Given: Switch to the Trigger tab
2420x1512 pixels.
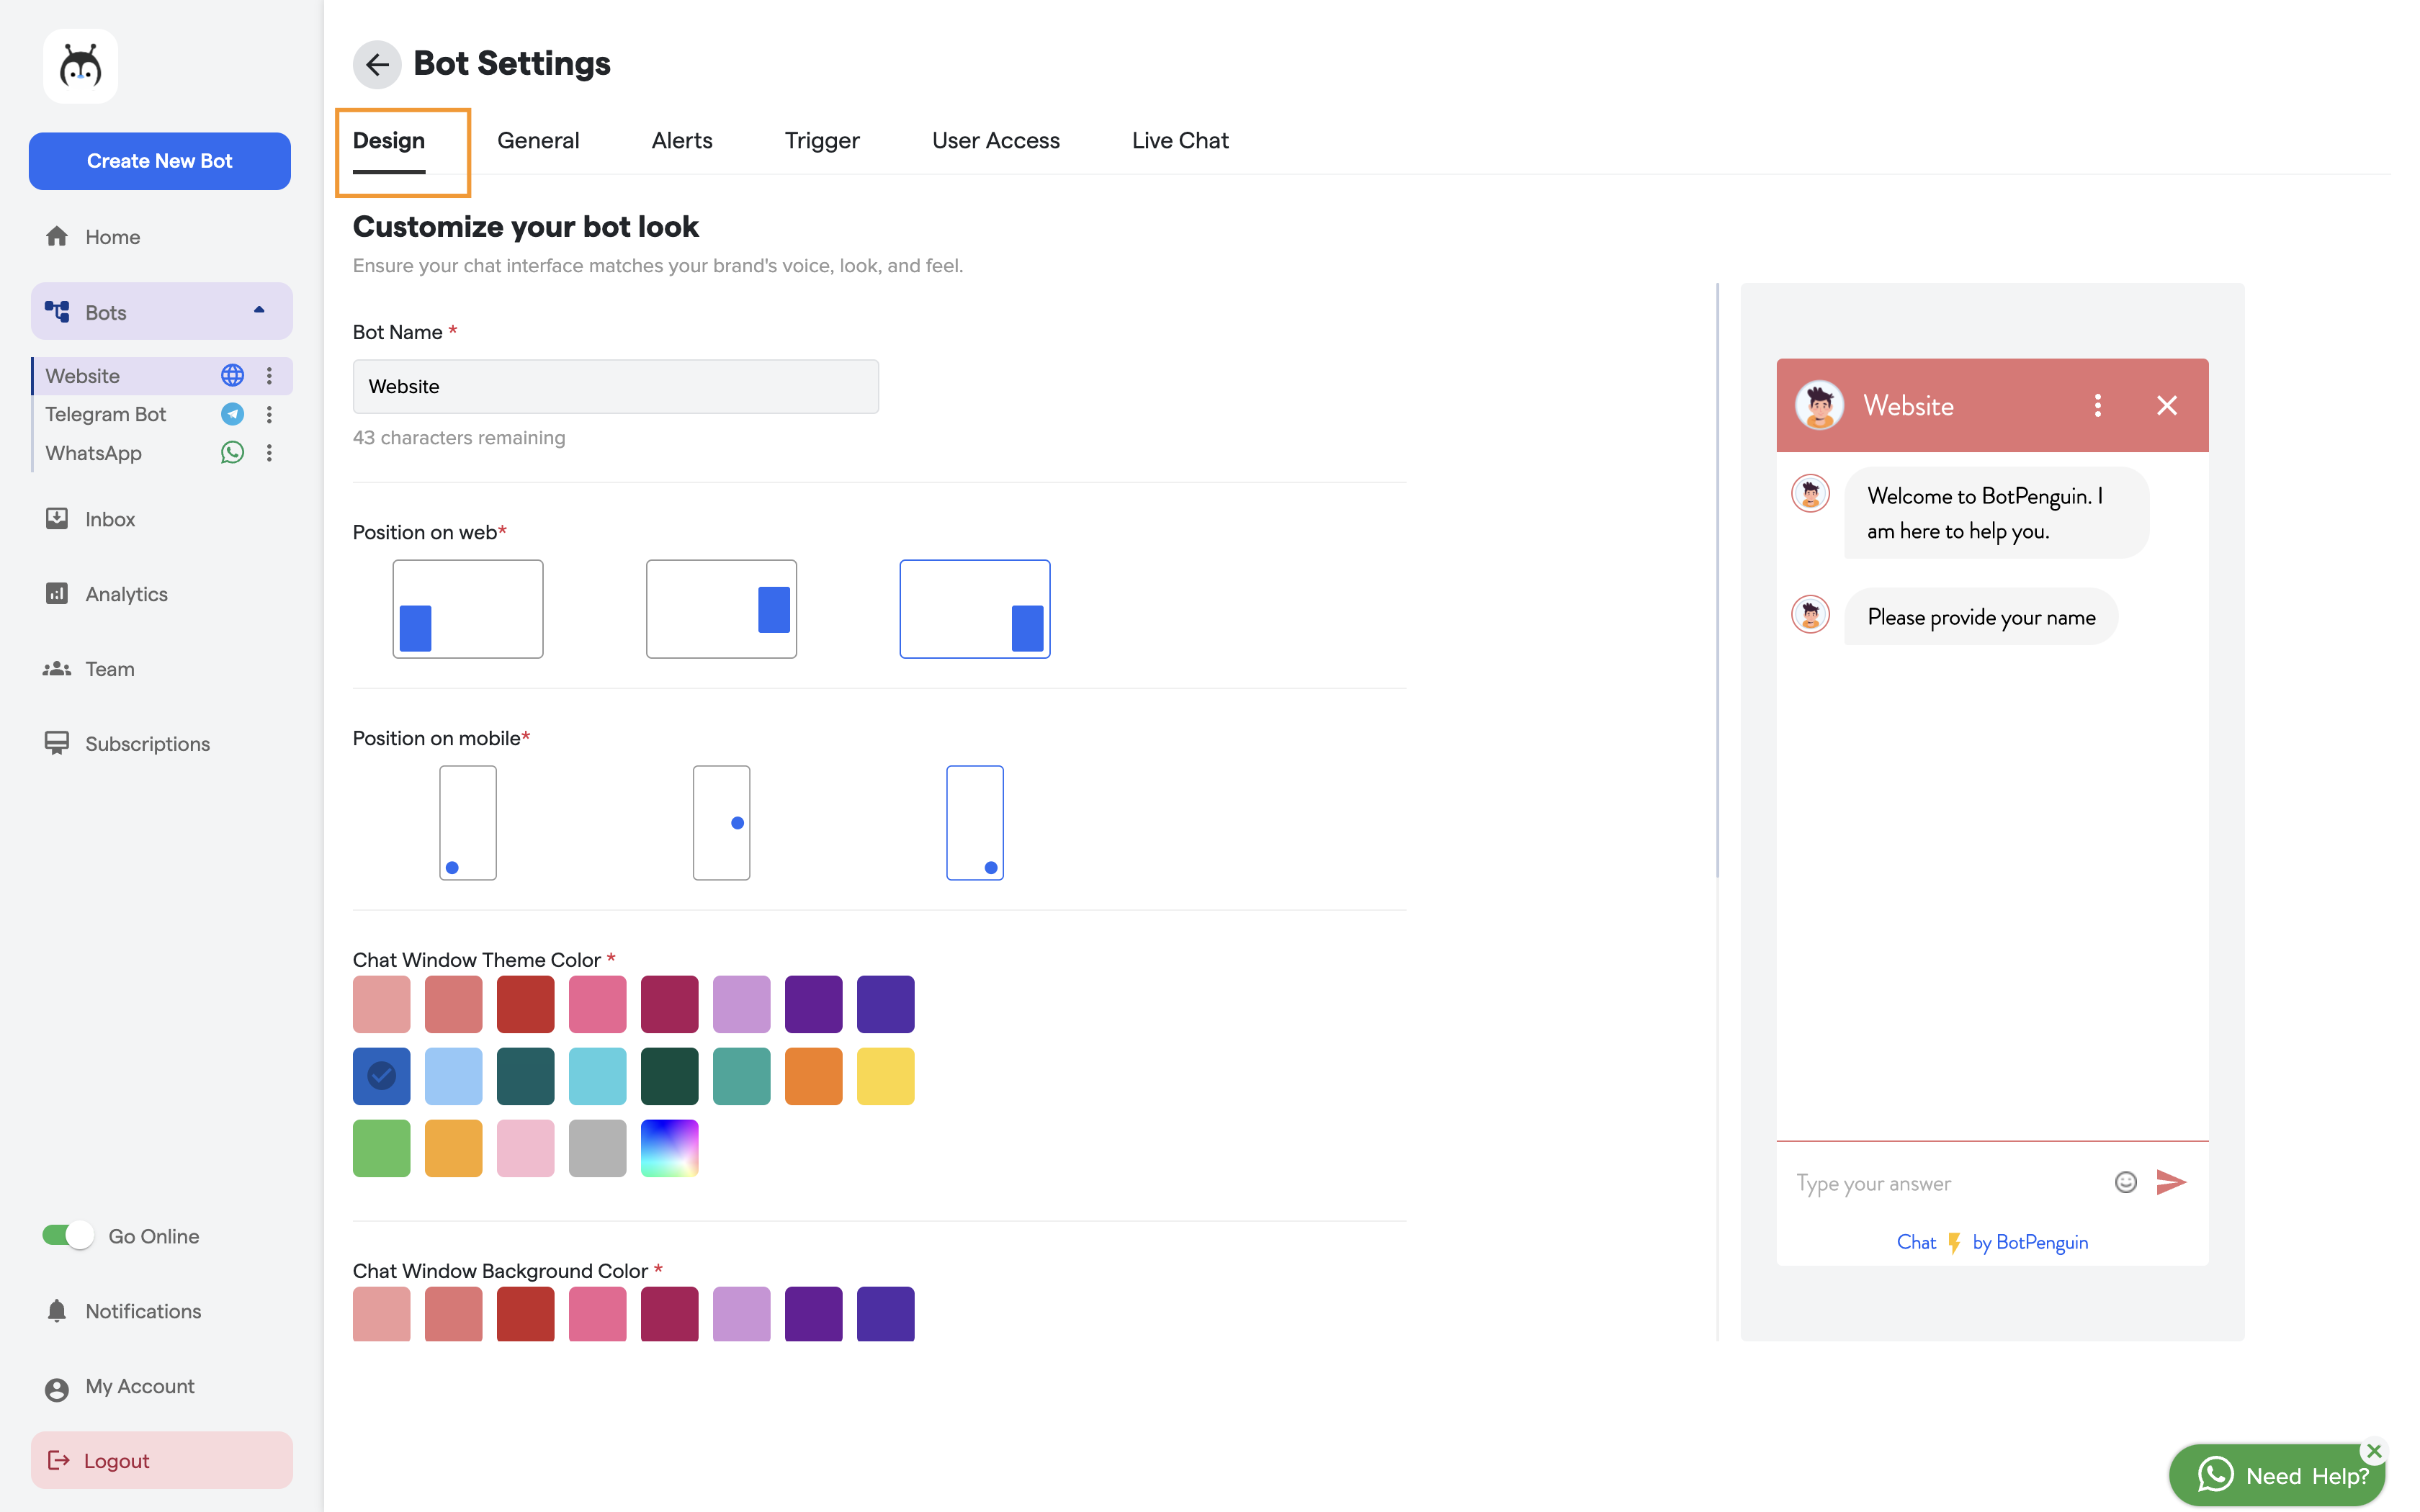Looking at the screenshot, I should [822, 141].
